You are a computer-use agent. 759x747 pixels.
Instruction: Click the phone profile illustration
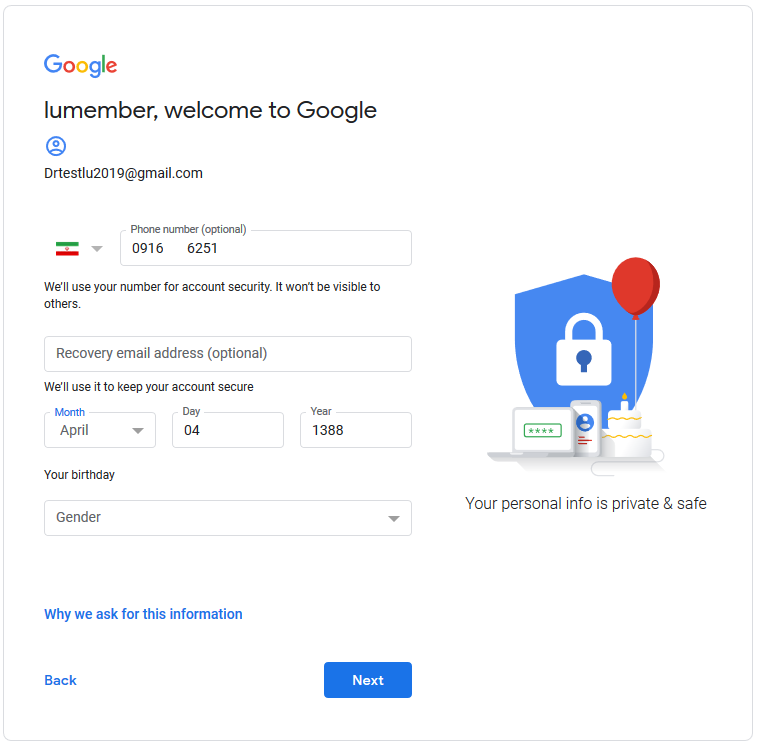[585, 428]
